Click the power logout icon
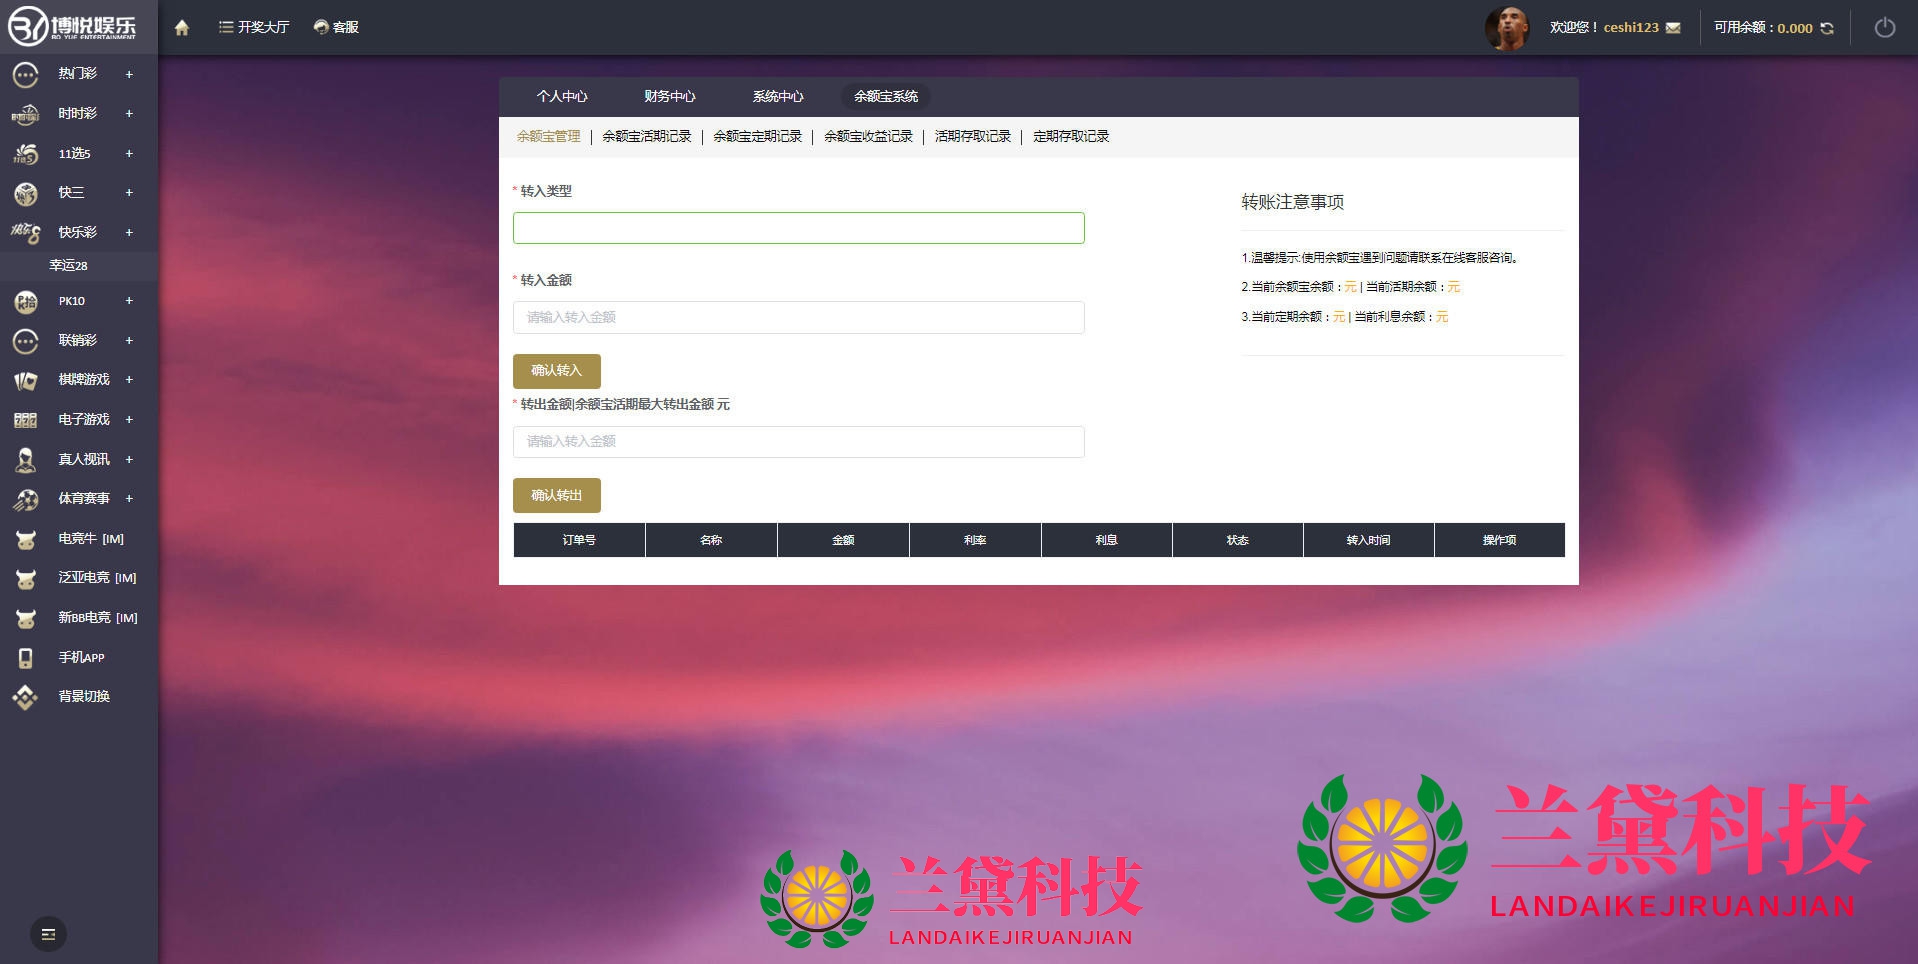The width and height of the screenshot is (1918, 964). [x=1884, y=28]
